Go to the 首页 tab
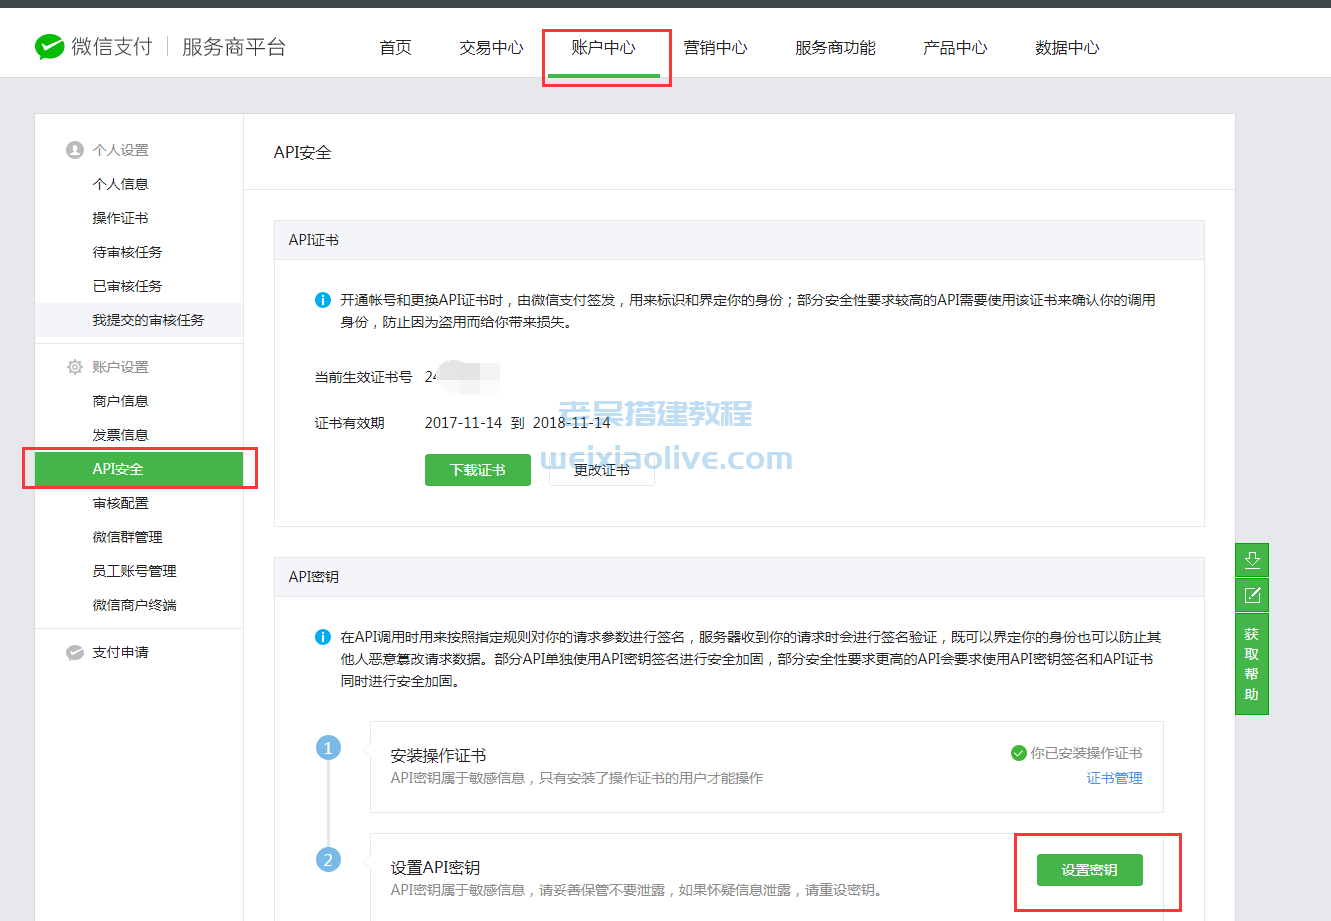1331x921 pixels. point(395,47)
